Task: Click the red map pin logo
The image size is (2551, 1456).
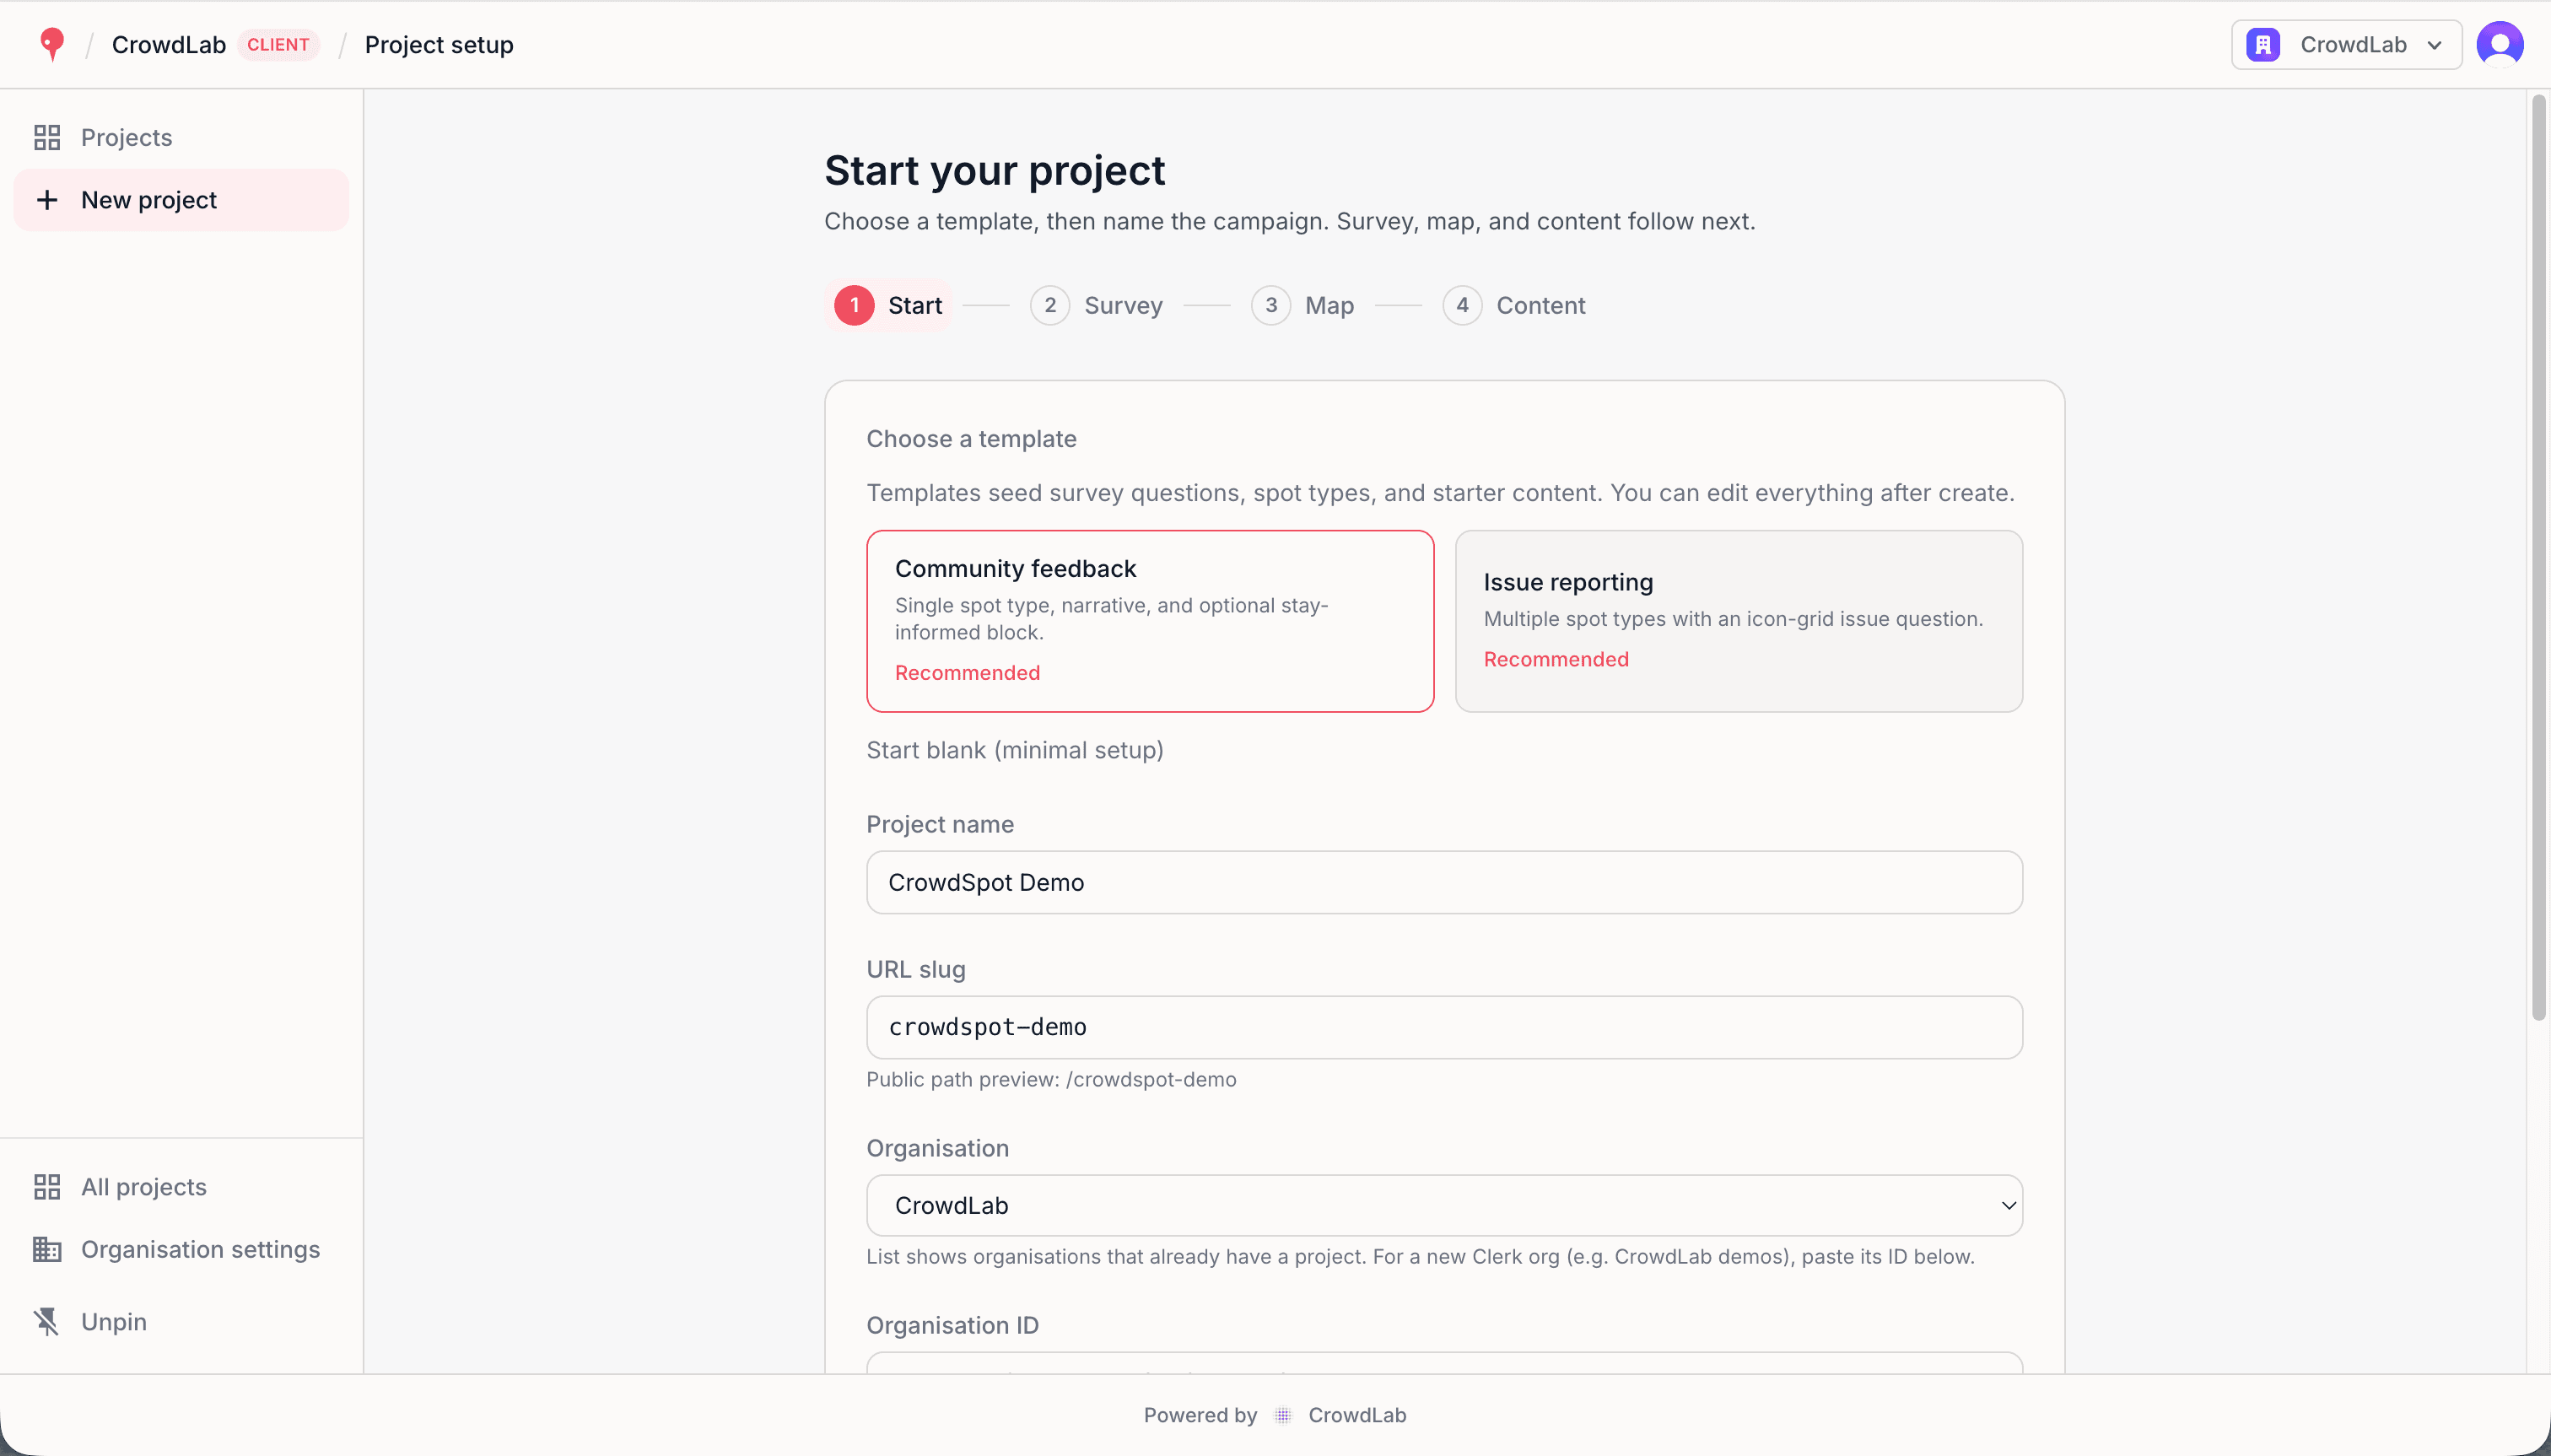Action: 52,44
